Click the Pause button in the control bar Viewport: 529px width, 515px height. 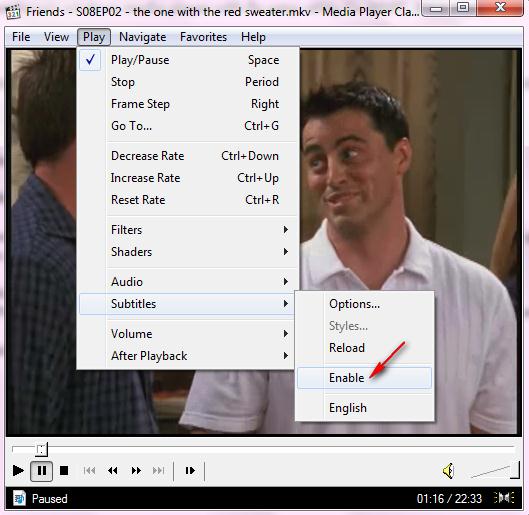point(41,470)
